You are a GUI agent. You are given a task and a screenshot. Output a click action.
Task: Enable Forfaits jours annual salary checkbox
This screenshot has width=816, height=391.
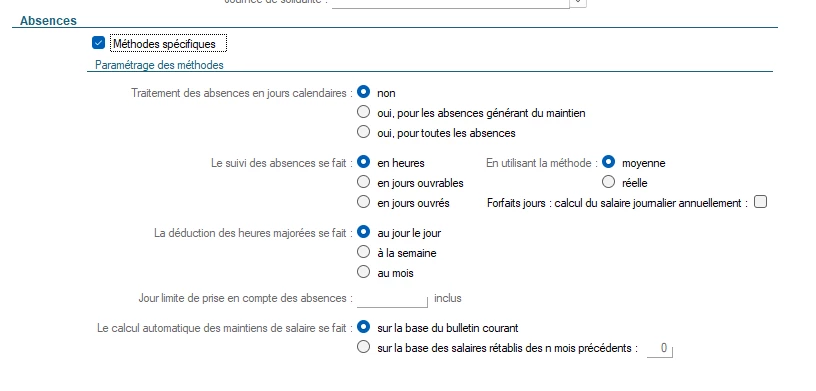click(x=760, y=202)
